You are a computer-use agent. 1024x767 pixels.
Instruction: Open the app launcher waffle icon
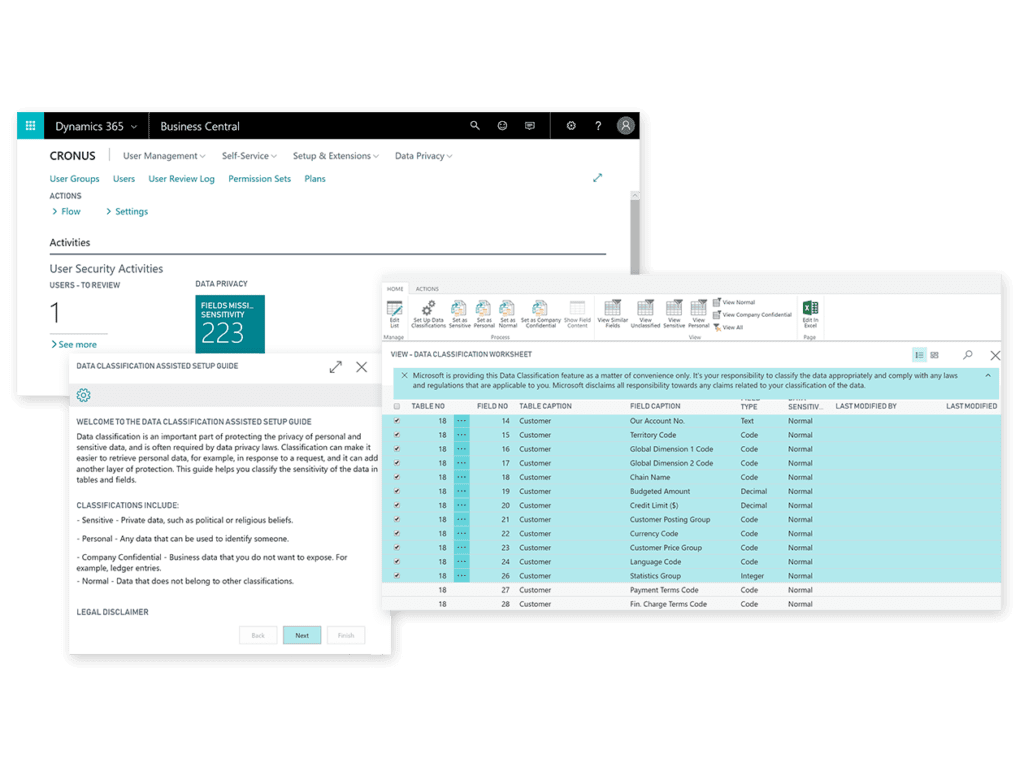click(x=30, y=126)
